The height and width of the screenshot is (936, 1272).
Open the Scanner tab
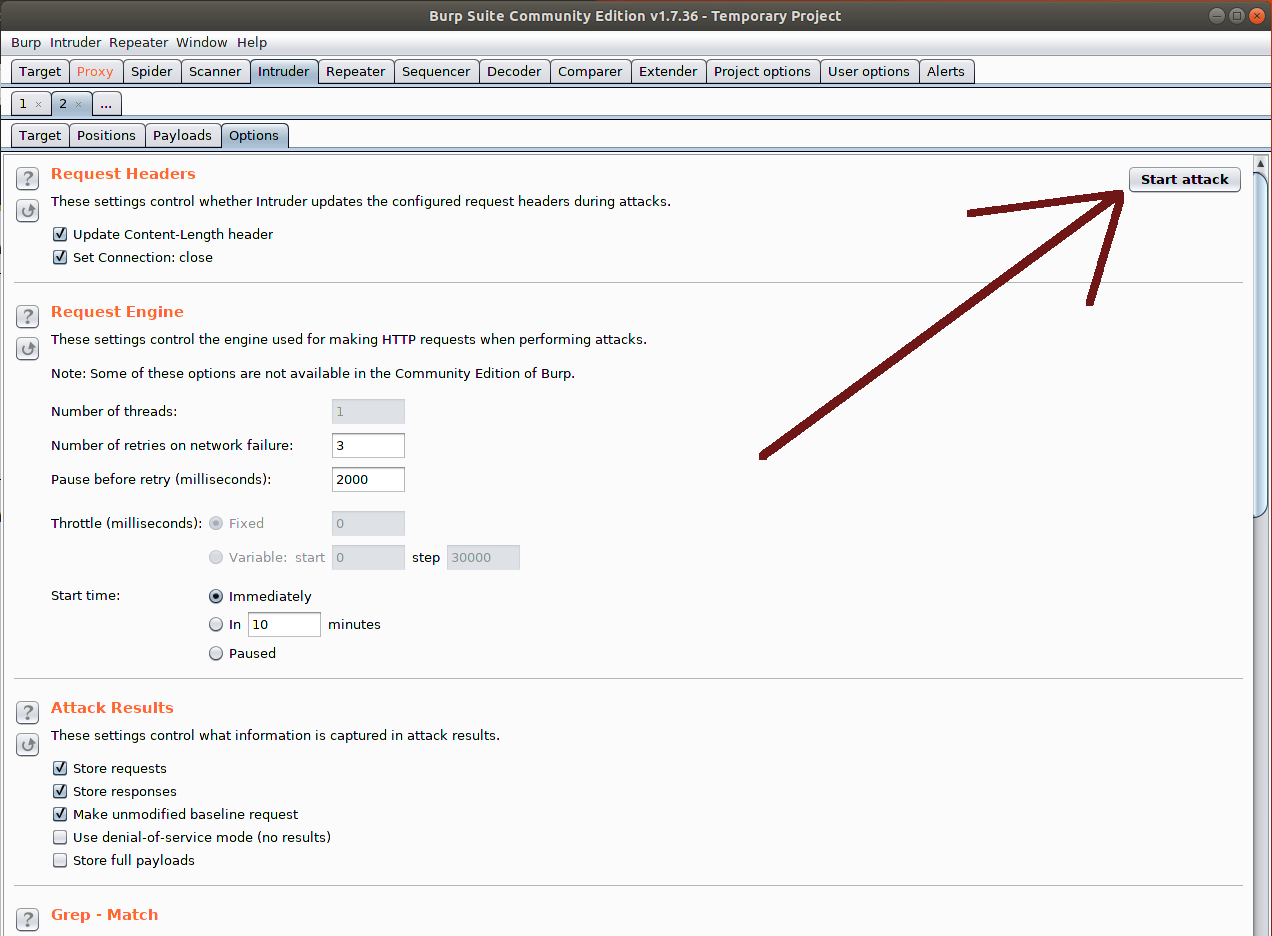pos(215,71)
